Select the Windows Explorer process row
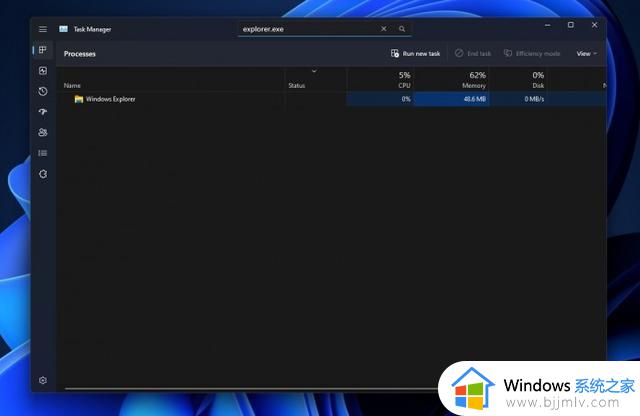 click(x=331, y=99)
